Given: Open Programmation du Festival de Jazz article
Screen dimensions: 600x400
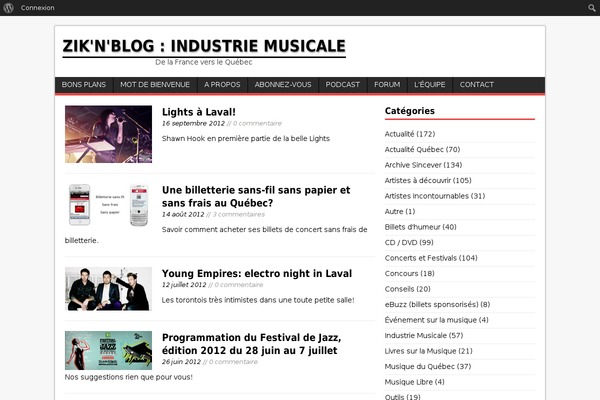Looking at the screenshot, I should point(251,344).
